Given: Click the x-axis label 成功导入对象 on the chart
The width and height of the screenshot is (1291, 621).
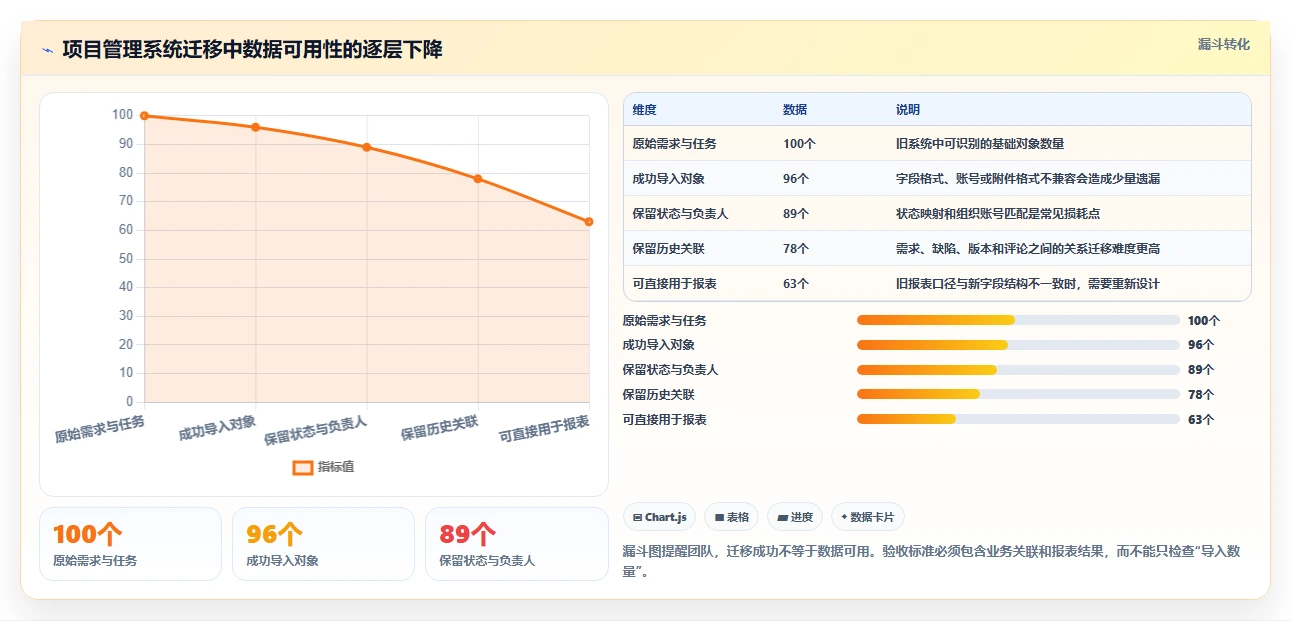Looking at the screenshot, I should [x=217, y=428].
